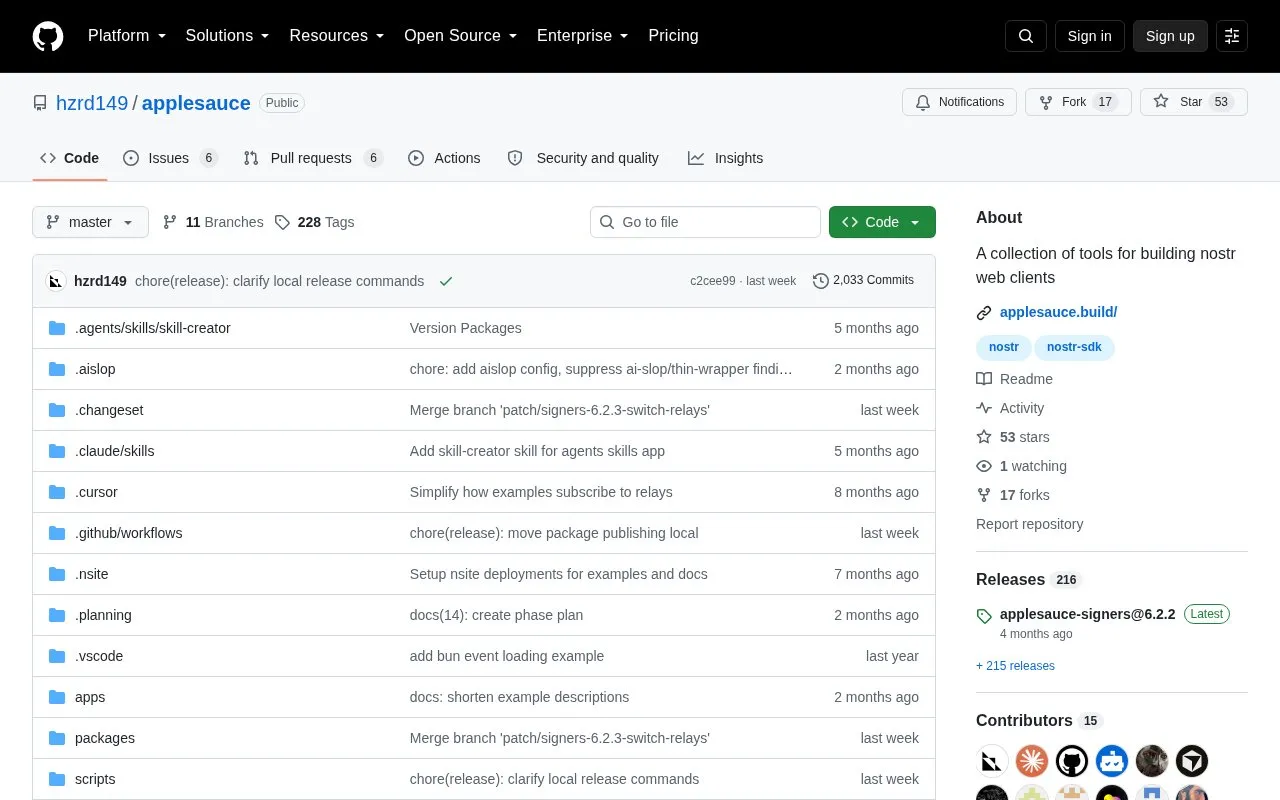Open Notifications sign-in button
Viewport: 1280px width, 800px height.
pos(959,102)
